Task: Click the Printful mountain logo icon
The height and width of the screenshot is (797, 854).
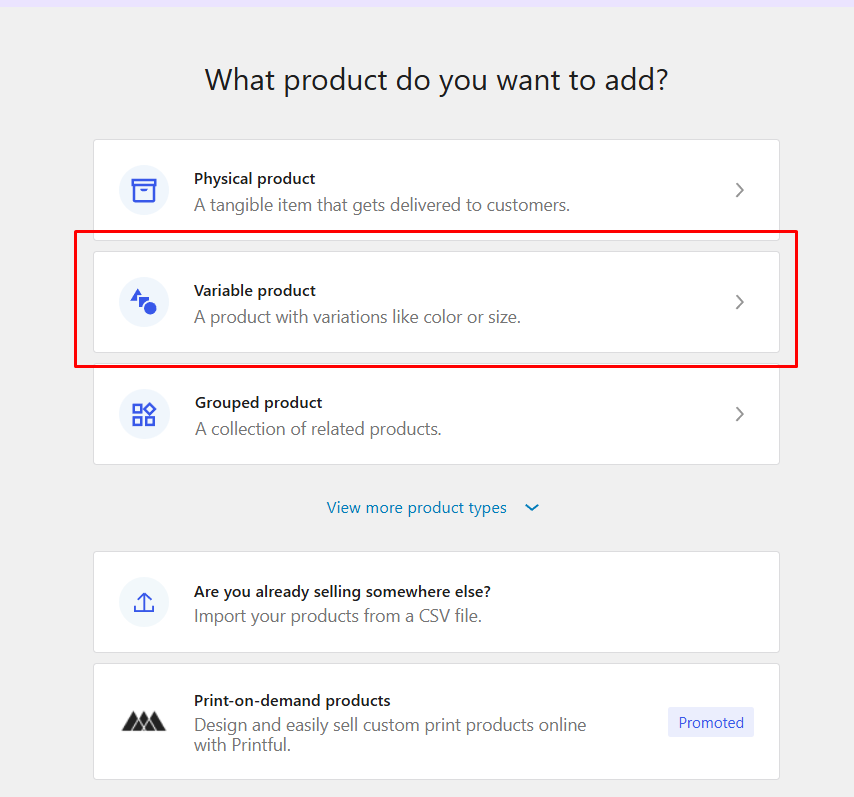Action: [x=144, y=721]
